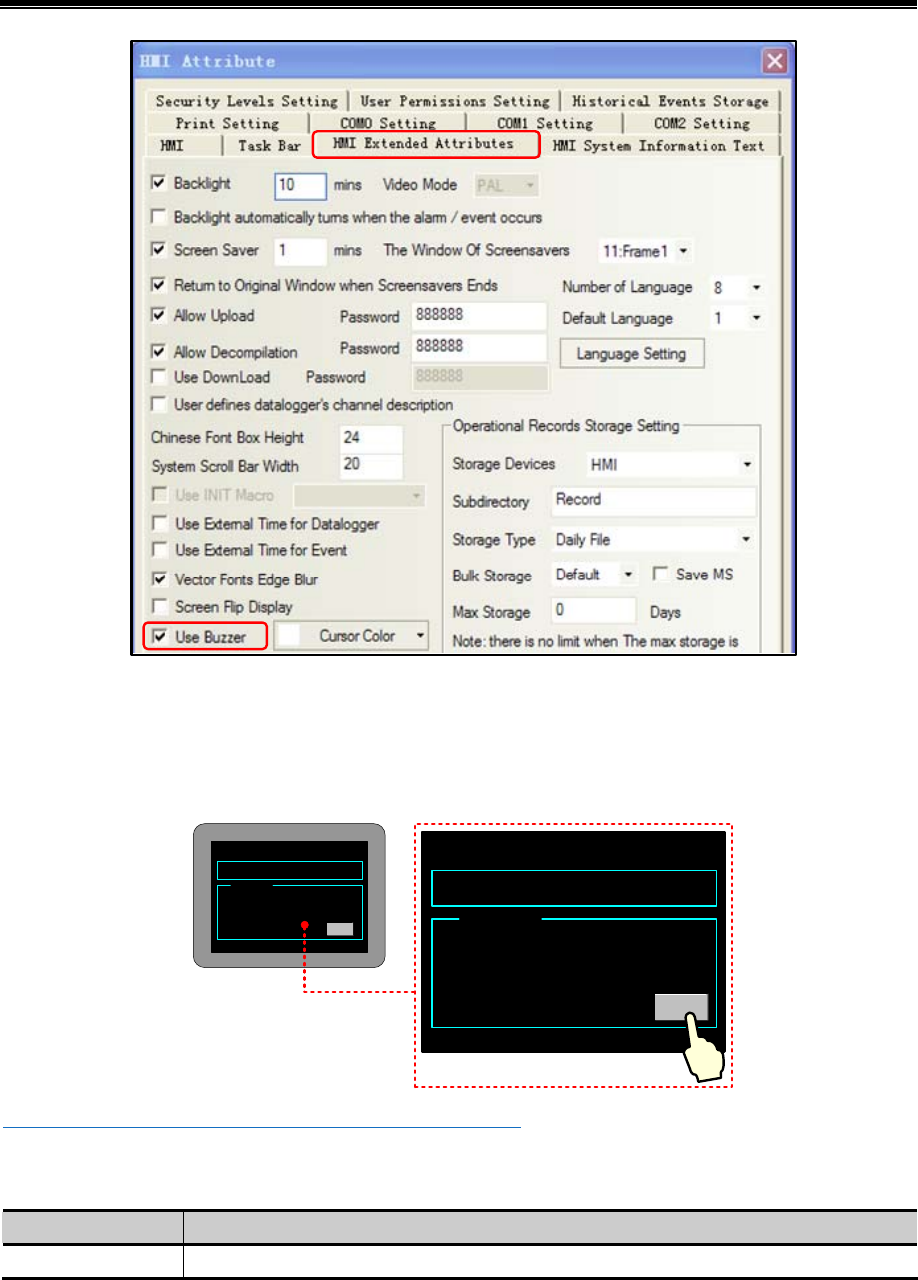Enable the Save MS checkbox
918x1280 pixels.
[660, 574]
